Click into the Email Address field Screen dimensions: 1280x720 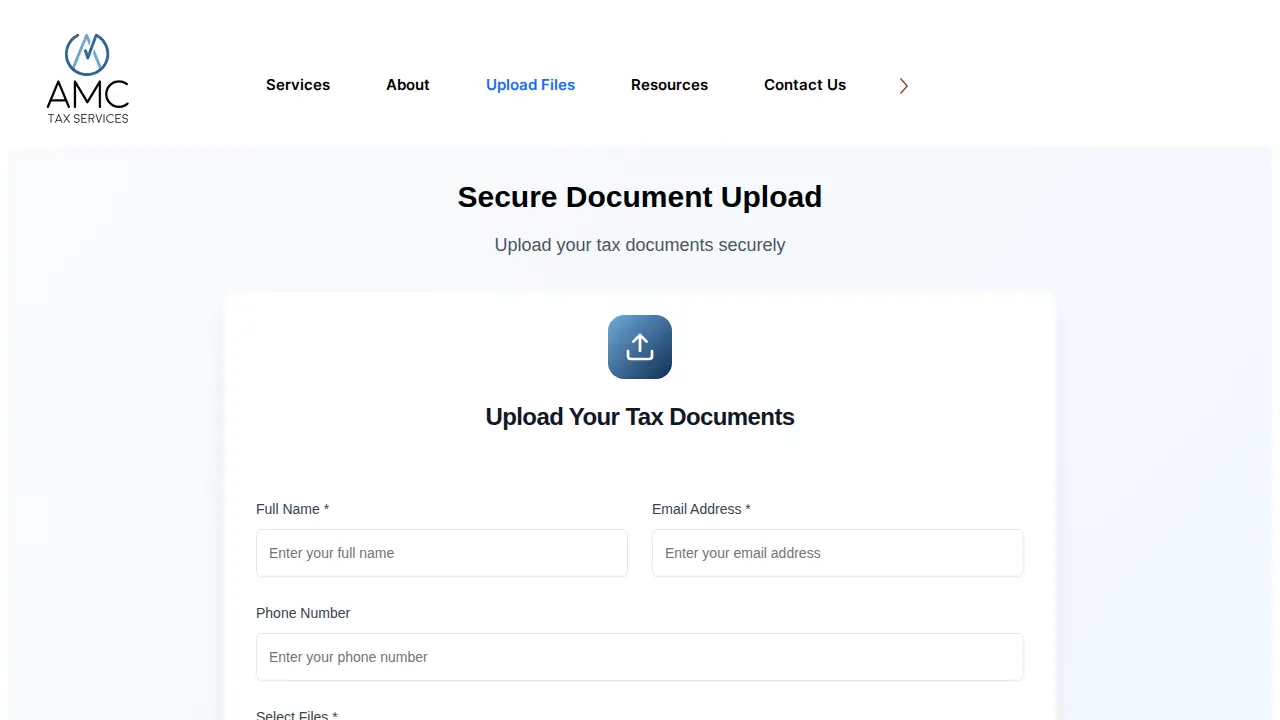pyautogui.click(x=838, y=553)
